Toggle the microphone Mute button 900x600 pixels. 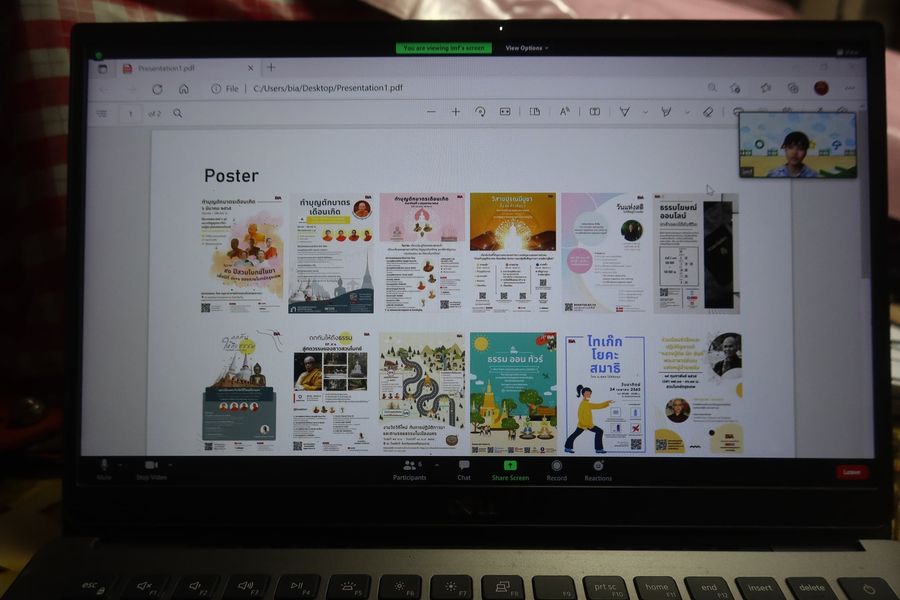coord(104,466)
